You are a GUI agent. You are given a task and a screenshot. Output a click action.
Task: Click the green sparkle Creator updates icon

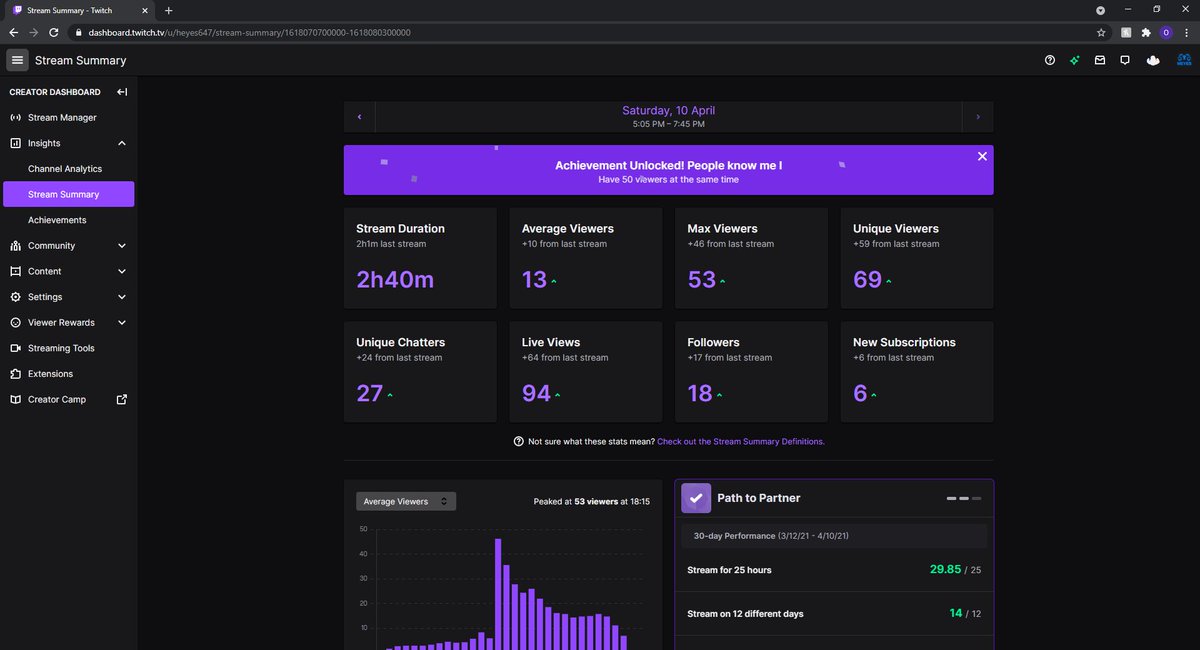coord(1075,60)
